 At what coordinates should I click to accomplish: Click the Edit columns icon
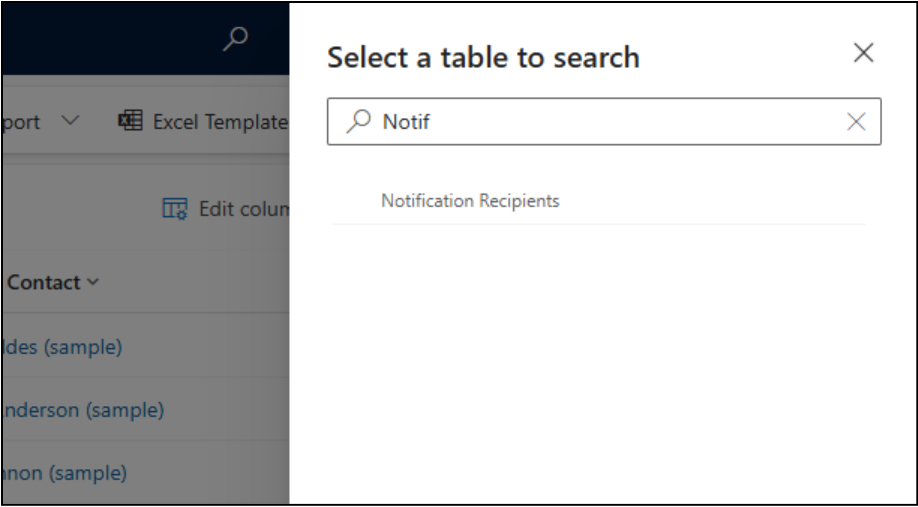click(x=175, y=209)
